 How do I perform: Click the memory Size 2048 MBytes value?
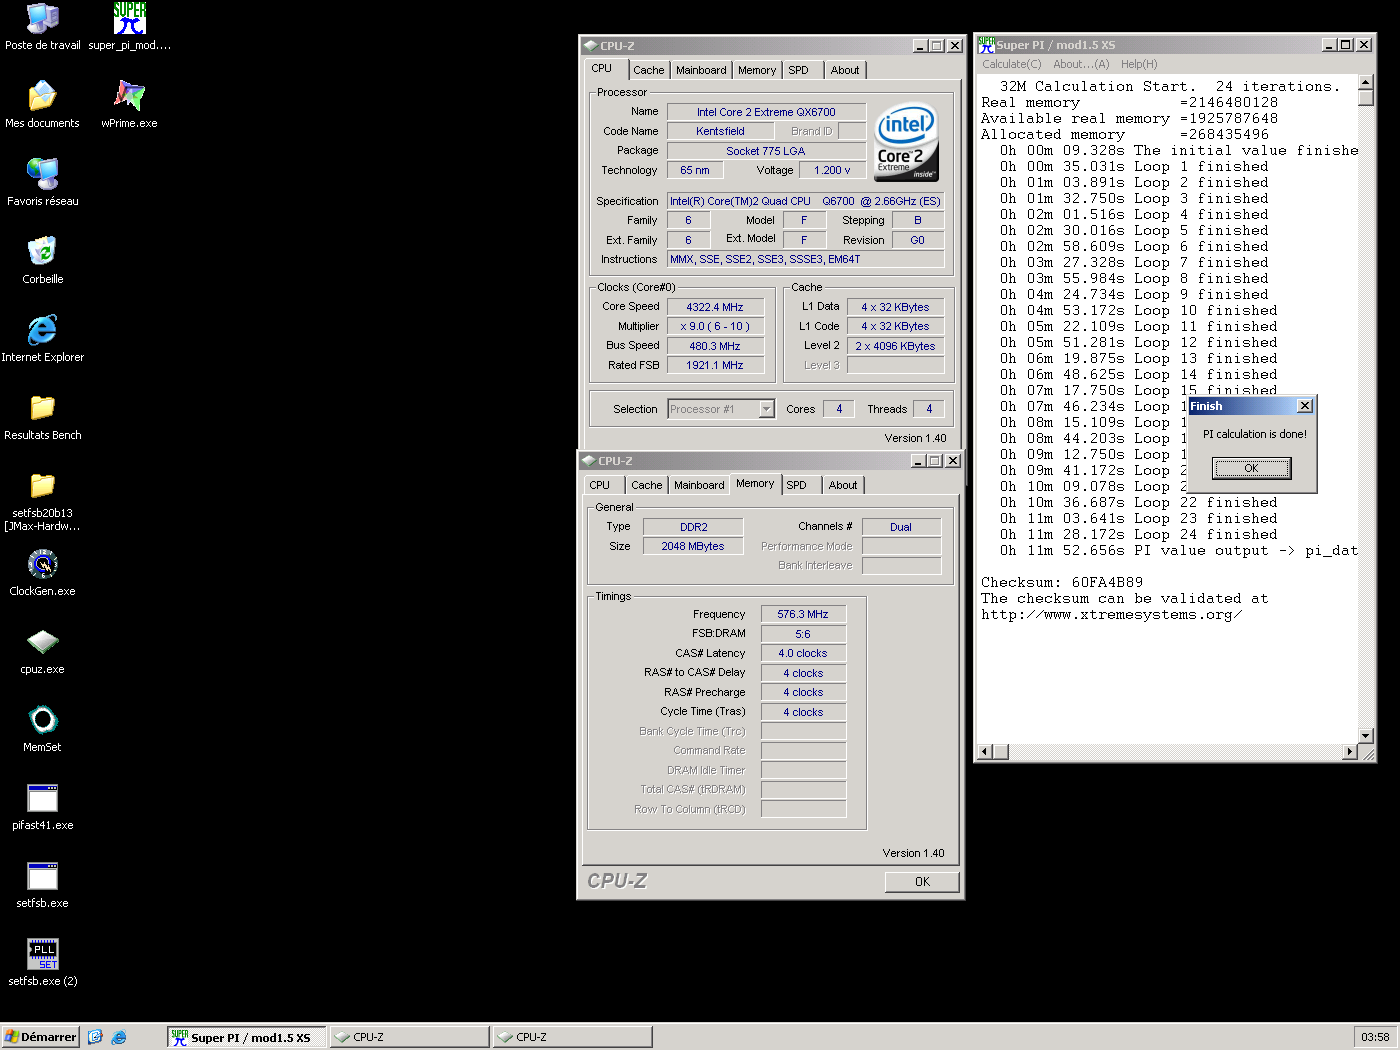point(693,546)
